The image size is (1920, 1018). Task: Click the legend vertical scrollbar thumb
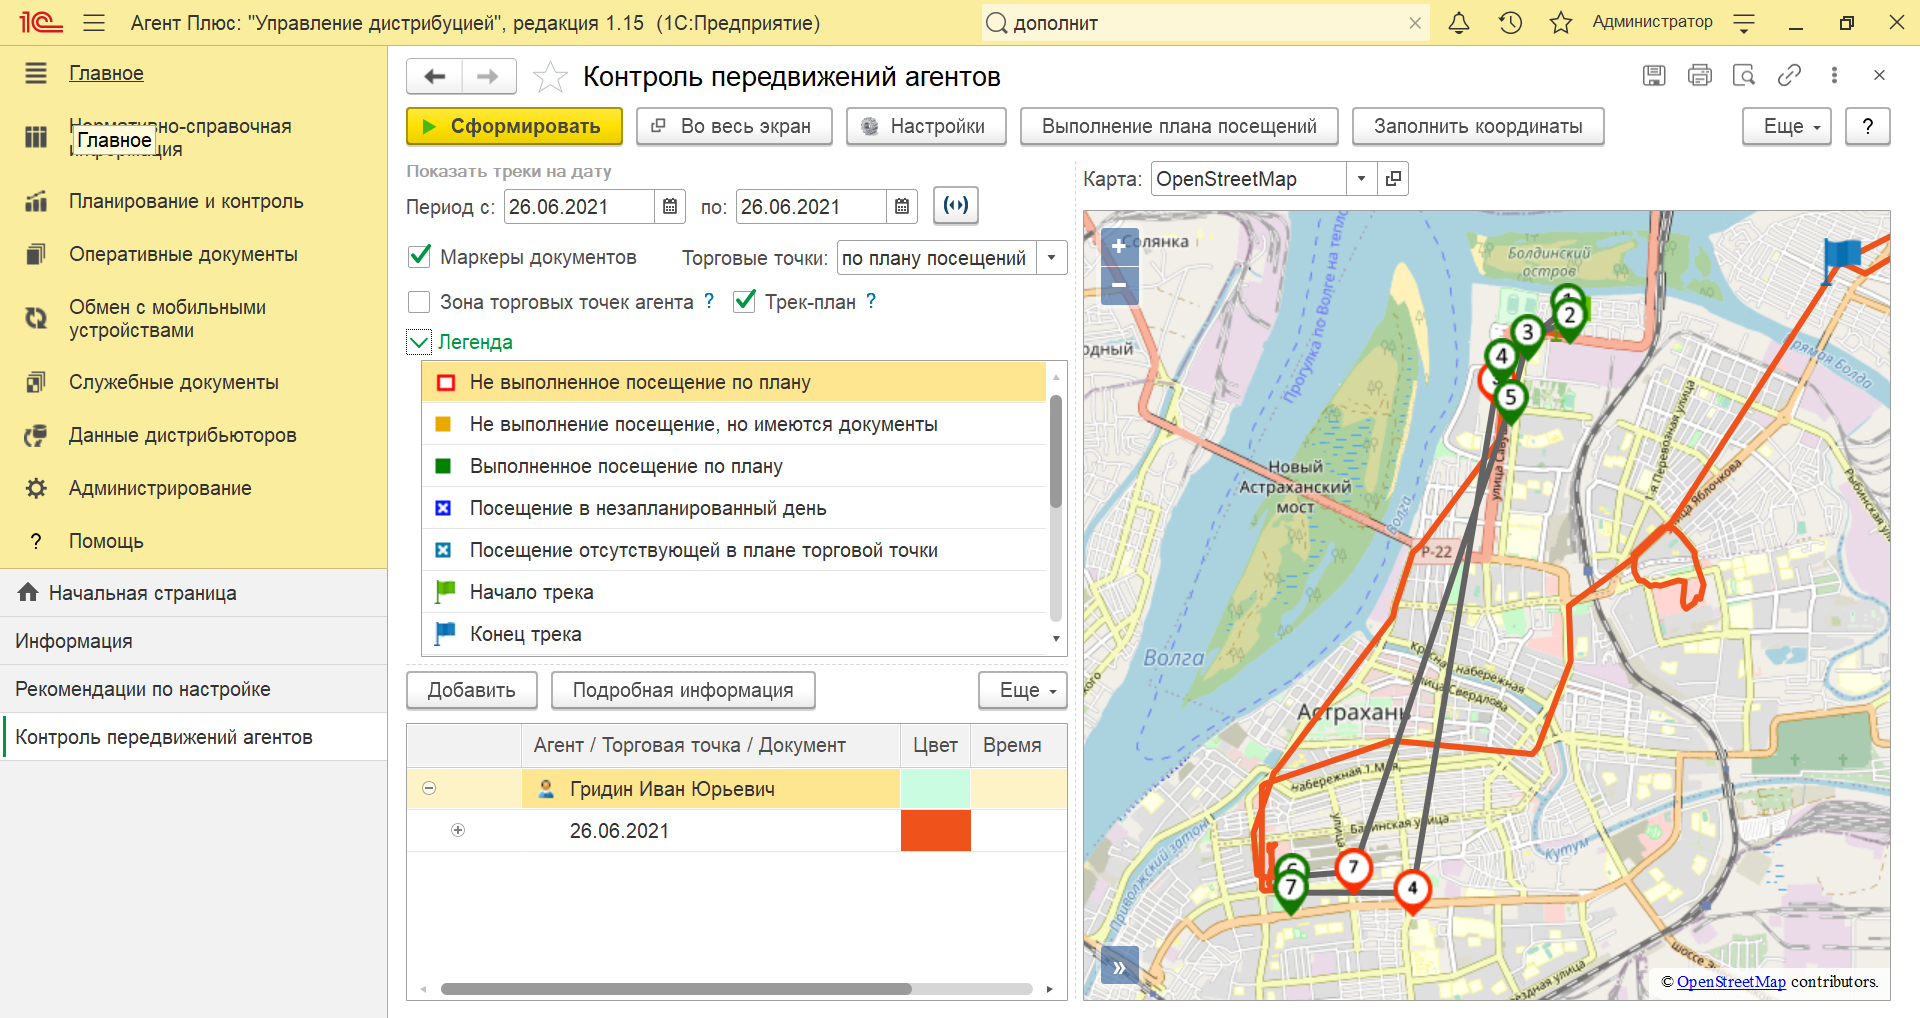click(1056, 452)
